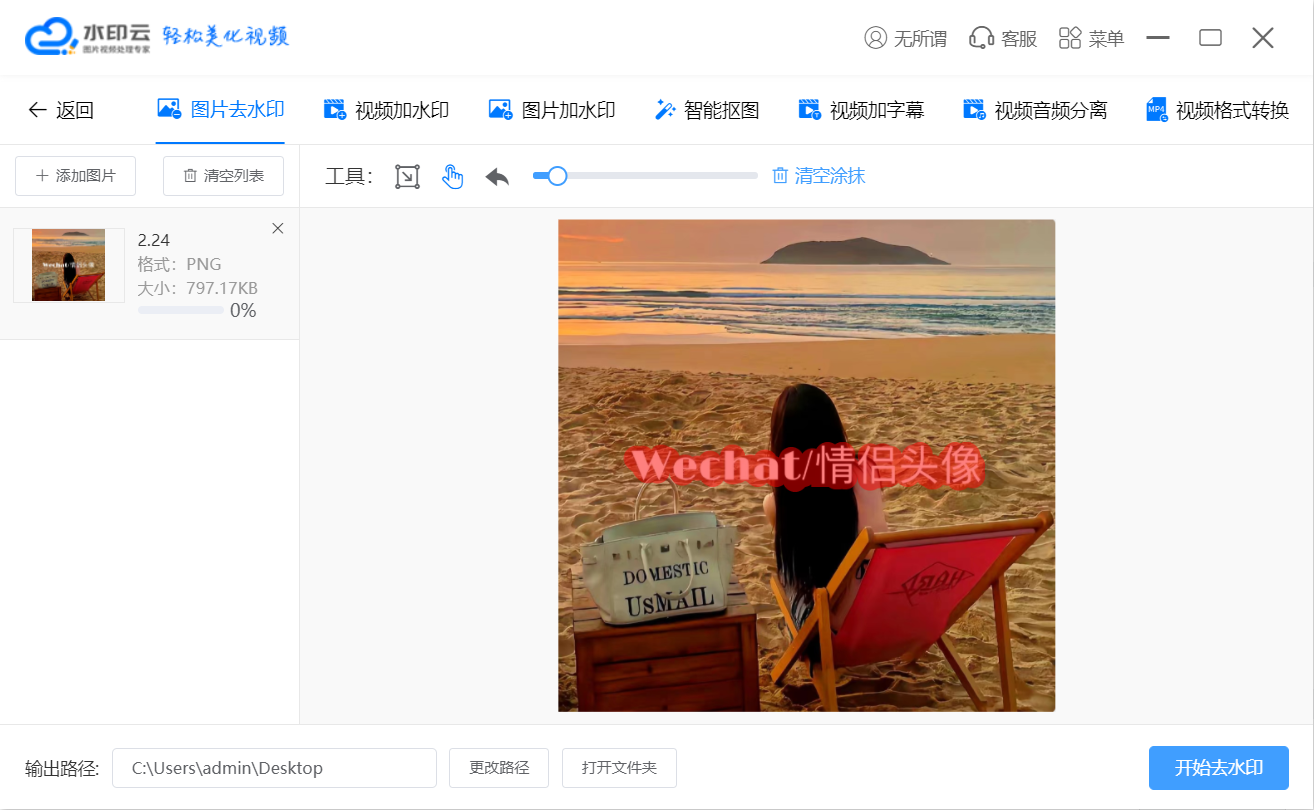Maximize the window
The height and width of the screenshot is (810, 1314).
click(x=1210, y=38)
